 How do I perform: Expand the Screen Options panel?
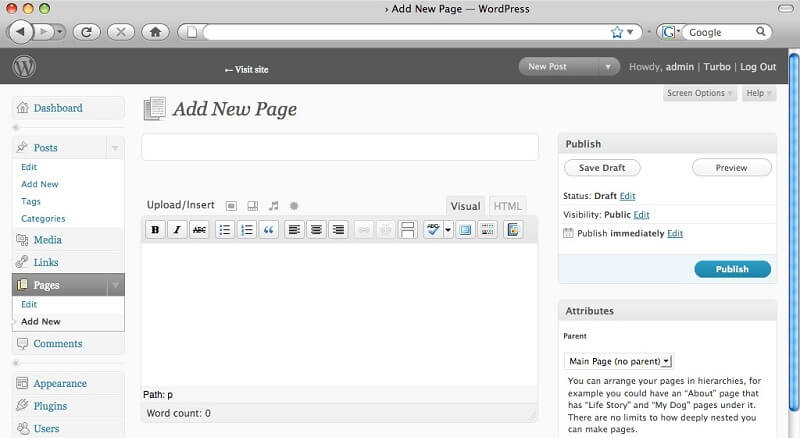coord(699,93)
